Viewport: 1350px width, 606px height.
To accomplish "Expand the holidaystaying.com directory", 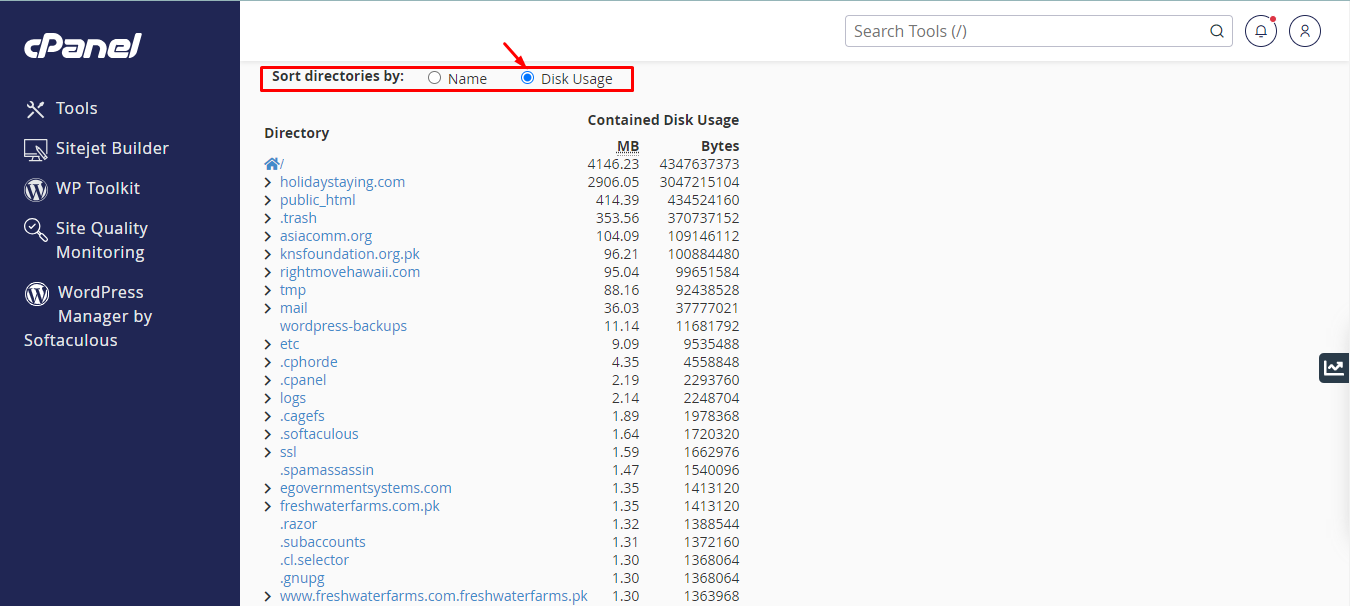I will [x=268, y=182].
